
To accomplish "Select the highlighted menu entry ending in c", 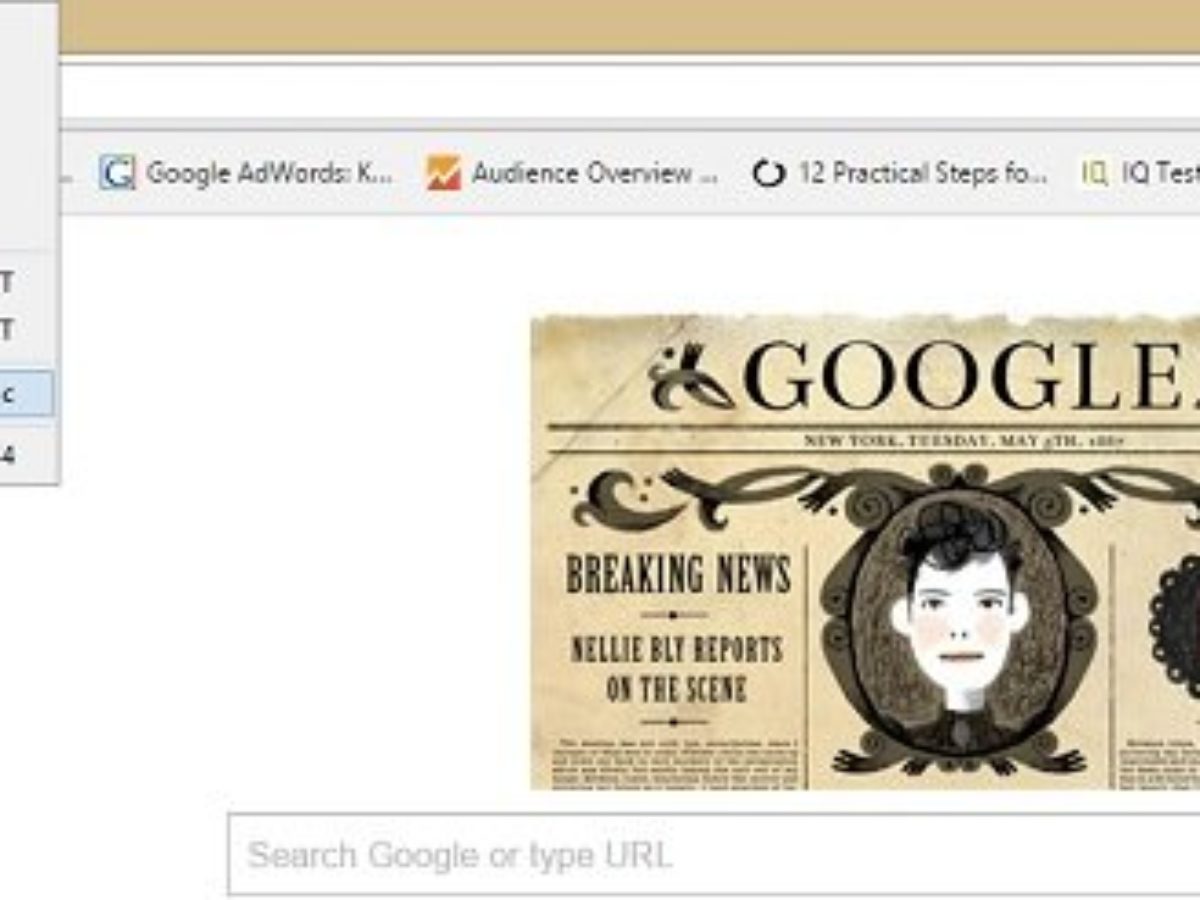I will (x=27, y=394).
